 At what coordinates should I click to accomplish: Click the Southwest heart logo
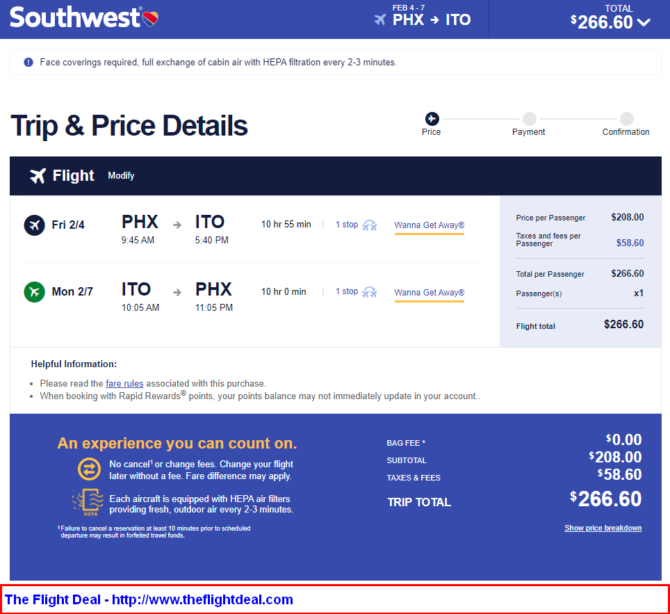[150, 18]
